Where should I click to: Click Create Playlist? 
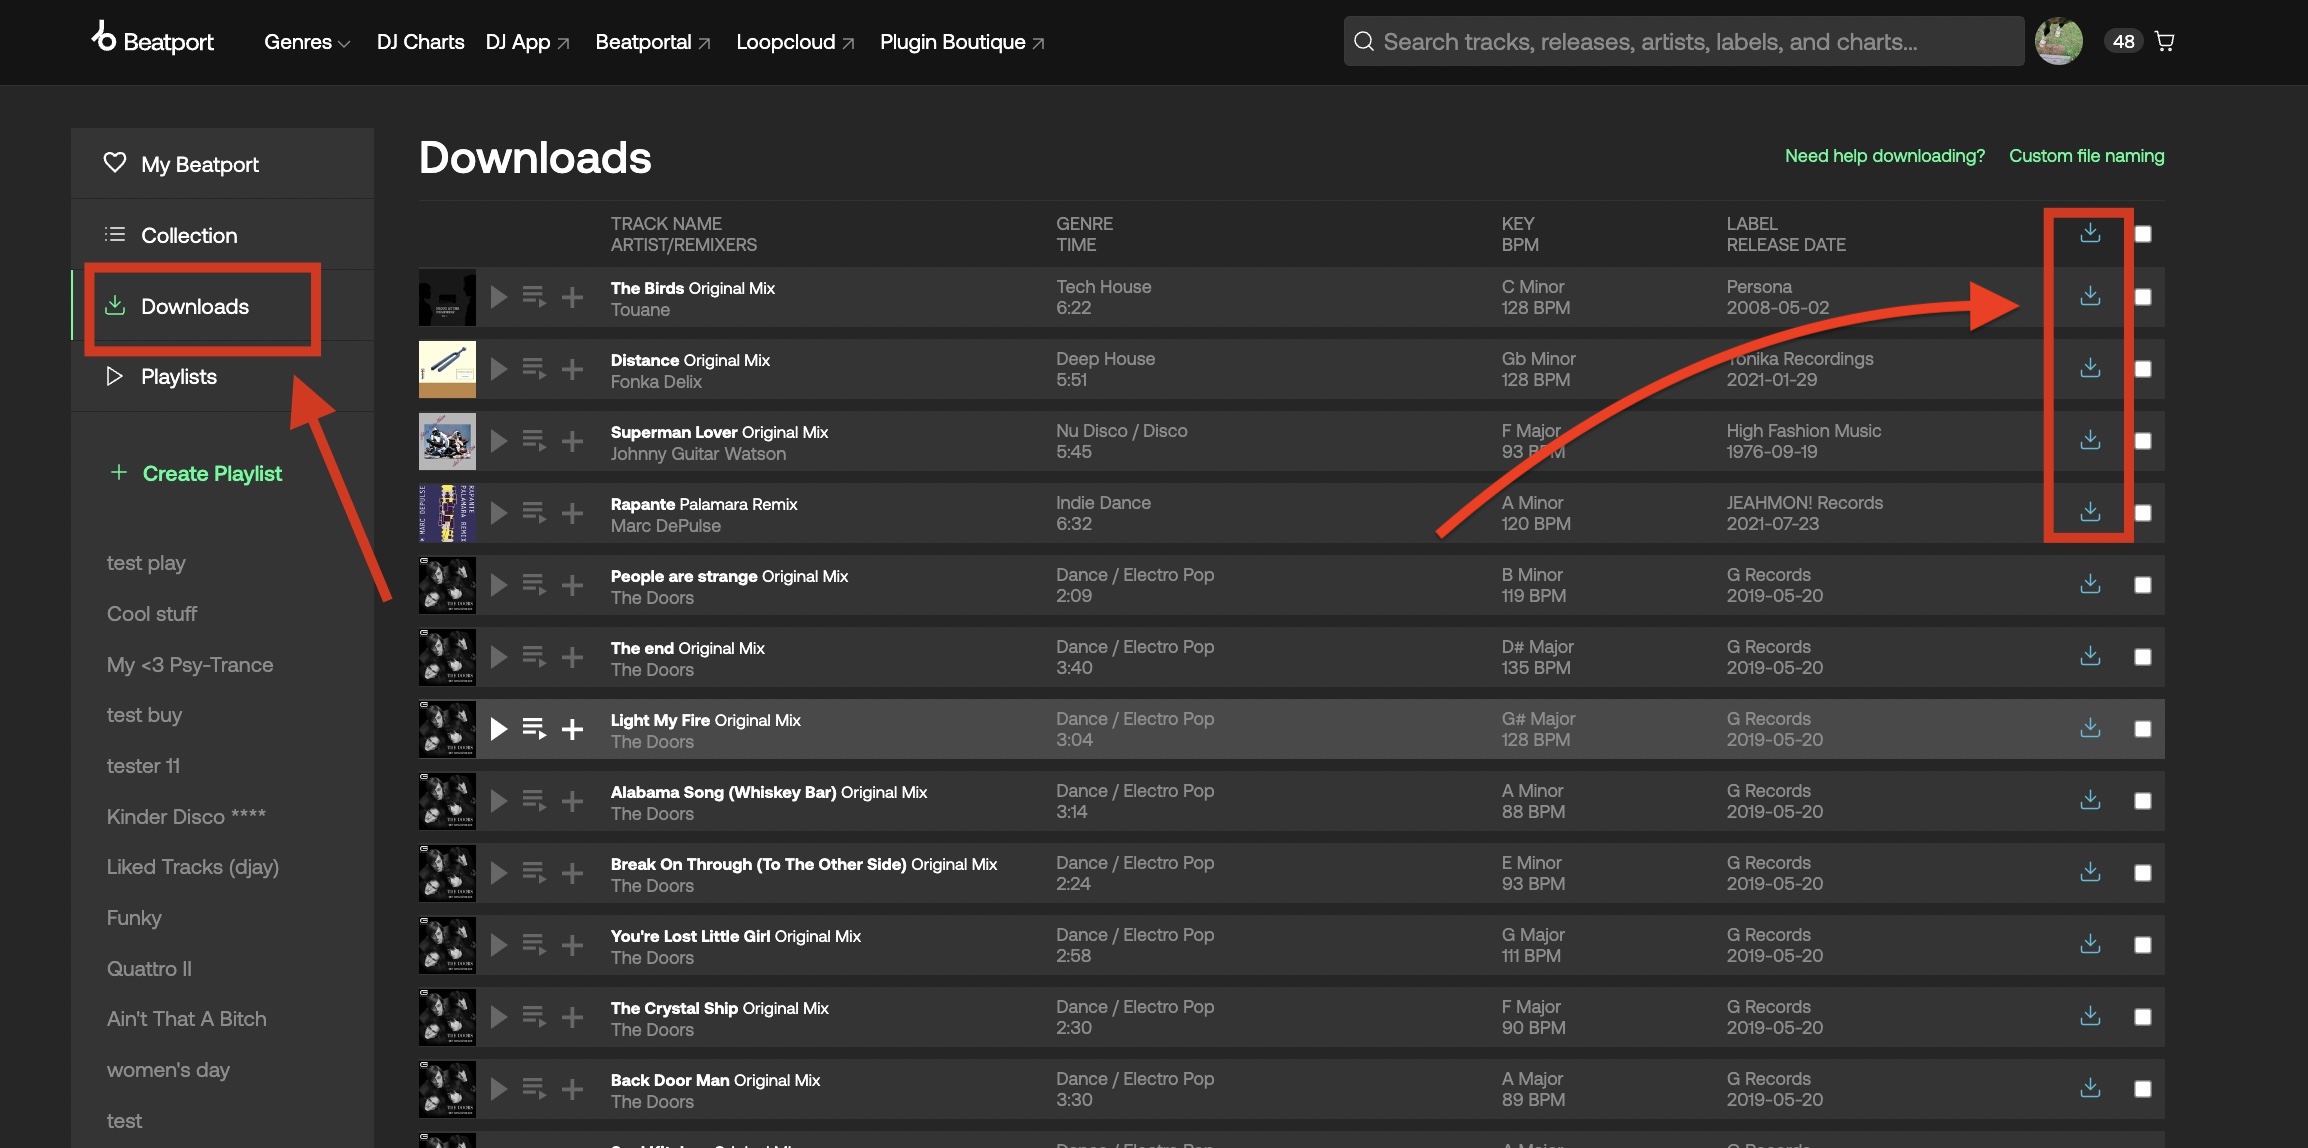coord(196,473)
